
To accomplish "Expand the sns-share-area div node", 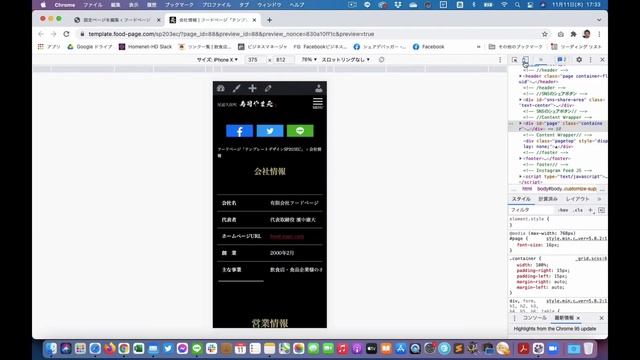I will (x=520, y=100).
